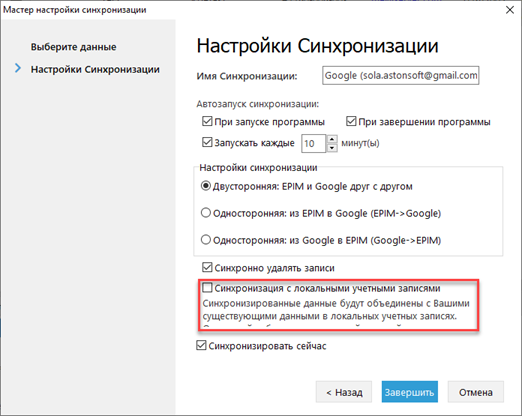Screen dimensions: 522x416
Task: Click the 'Мастер настройки синхронизации' title bar
Action: [x=75, y=10]
